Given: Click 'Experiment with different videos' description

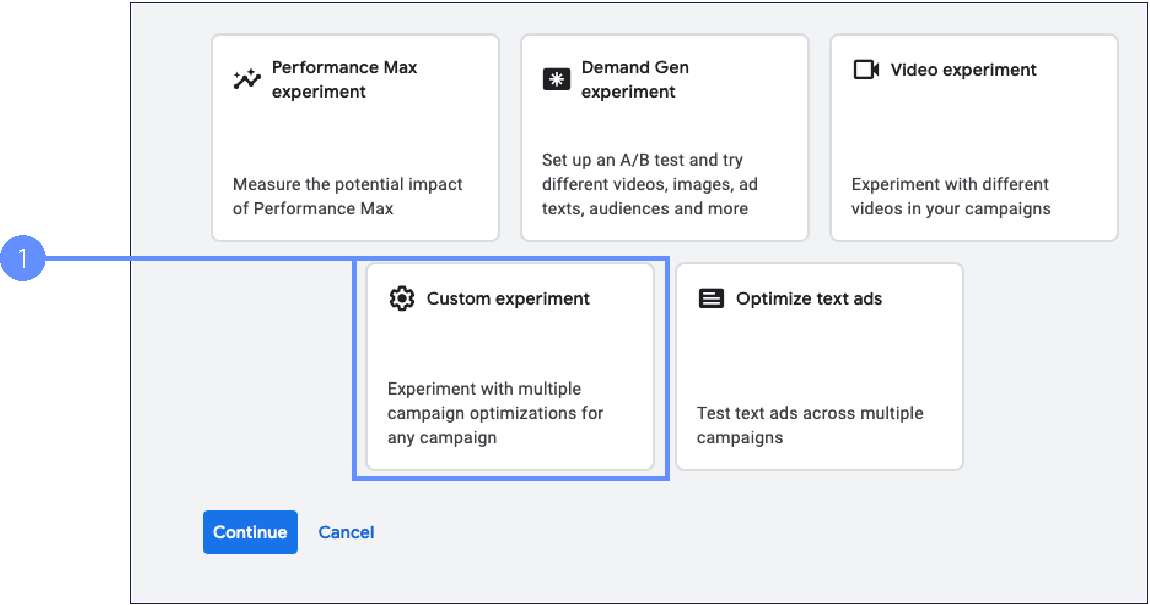Looking at the screenshot, I should pos(950,197).
